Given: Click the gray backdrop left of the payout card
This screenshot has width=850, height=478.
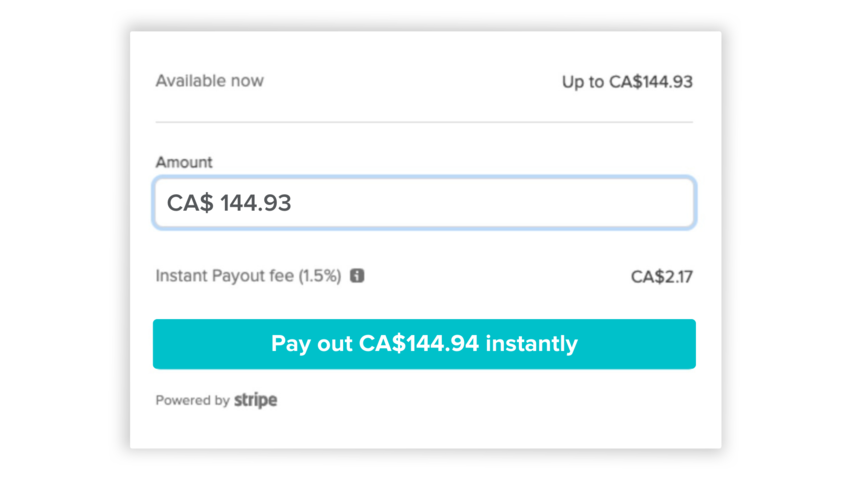Looking at the screenshot, I should (64, 240).
